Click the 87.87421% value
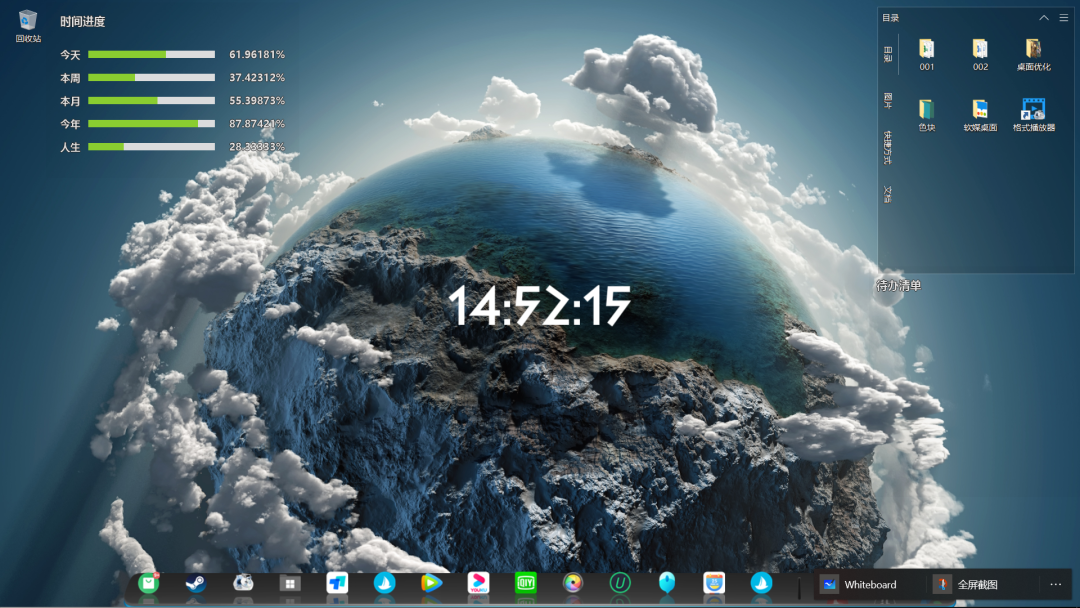The image size is (1080, 608). pos(257,124)
